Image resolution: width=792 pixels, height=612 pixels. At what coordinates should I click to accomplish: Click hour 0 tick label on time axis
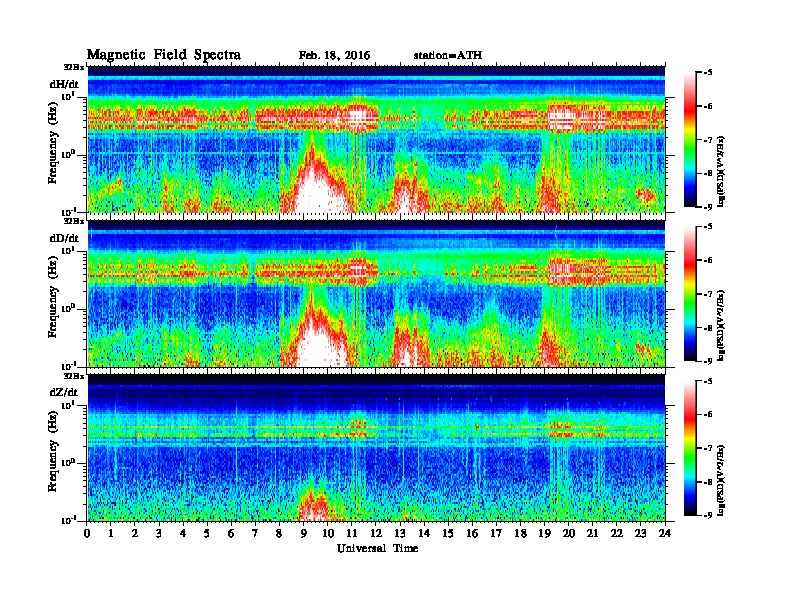point(87,533)
